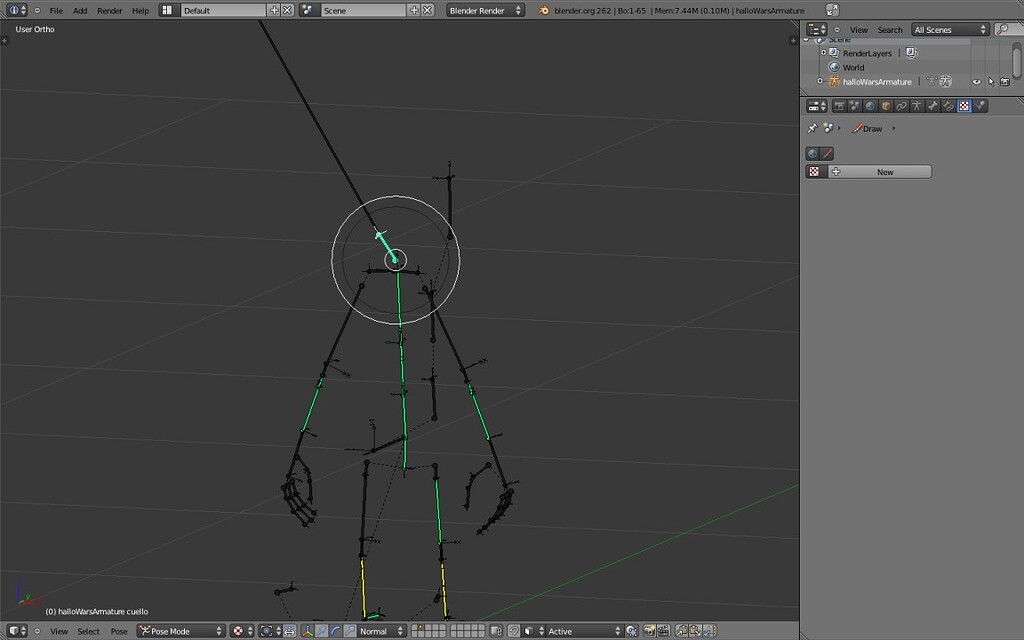Select halloWarsArmature in the Outliner

876,82
